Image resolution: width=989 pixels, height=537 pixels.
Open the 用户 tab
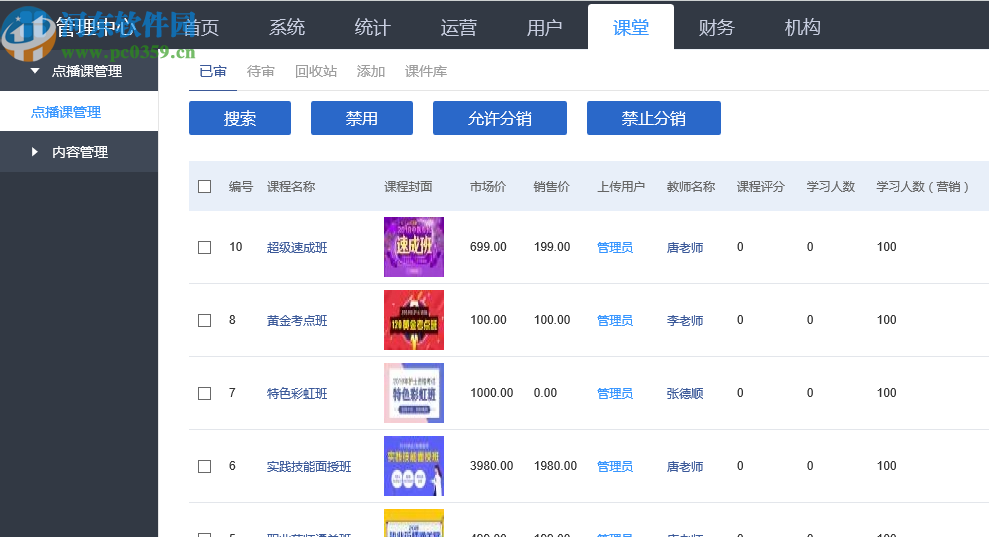tap(544, 28)
